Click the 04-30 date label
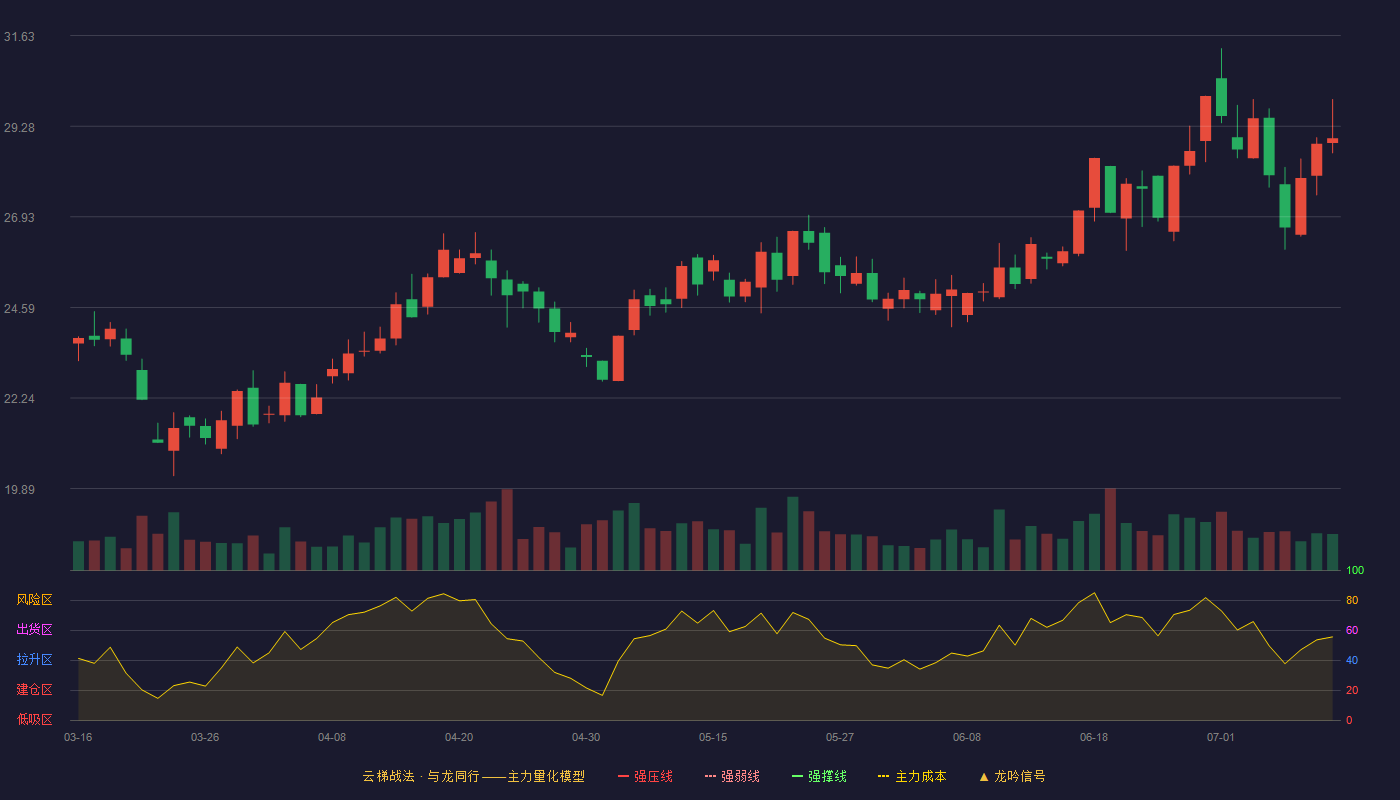This screenshot has width=1400, height=800. (586, 737)
